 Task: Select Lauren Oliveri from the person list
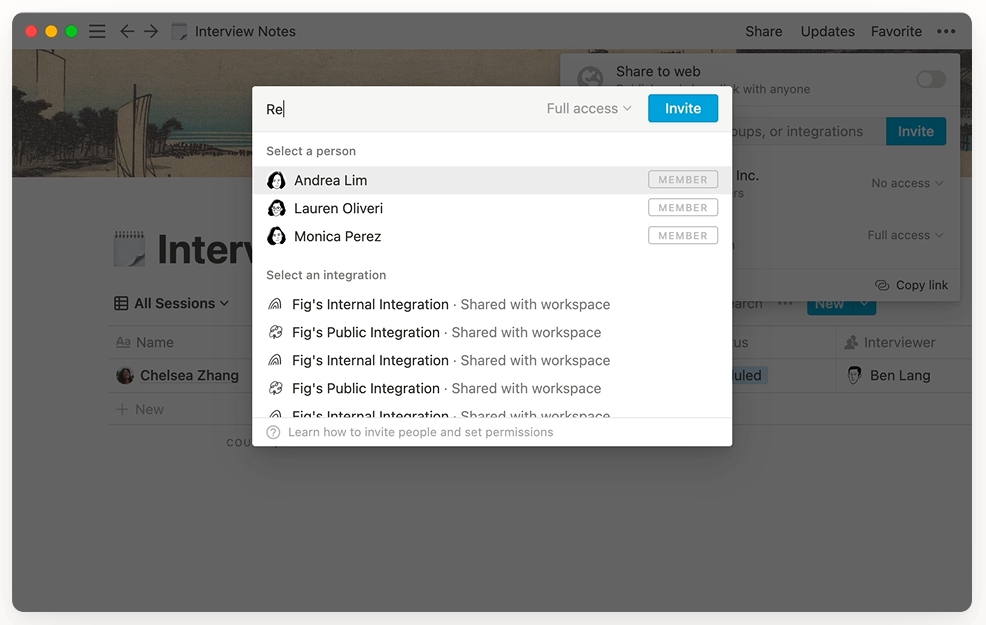point(492,208)
